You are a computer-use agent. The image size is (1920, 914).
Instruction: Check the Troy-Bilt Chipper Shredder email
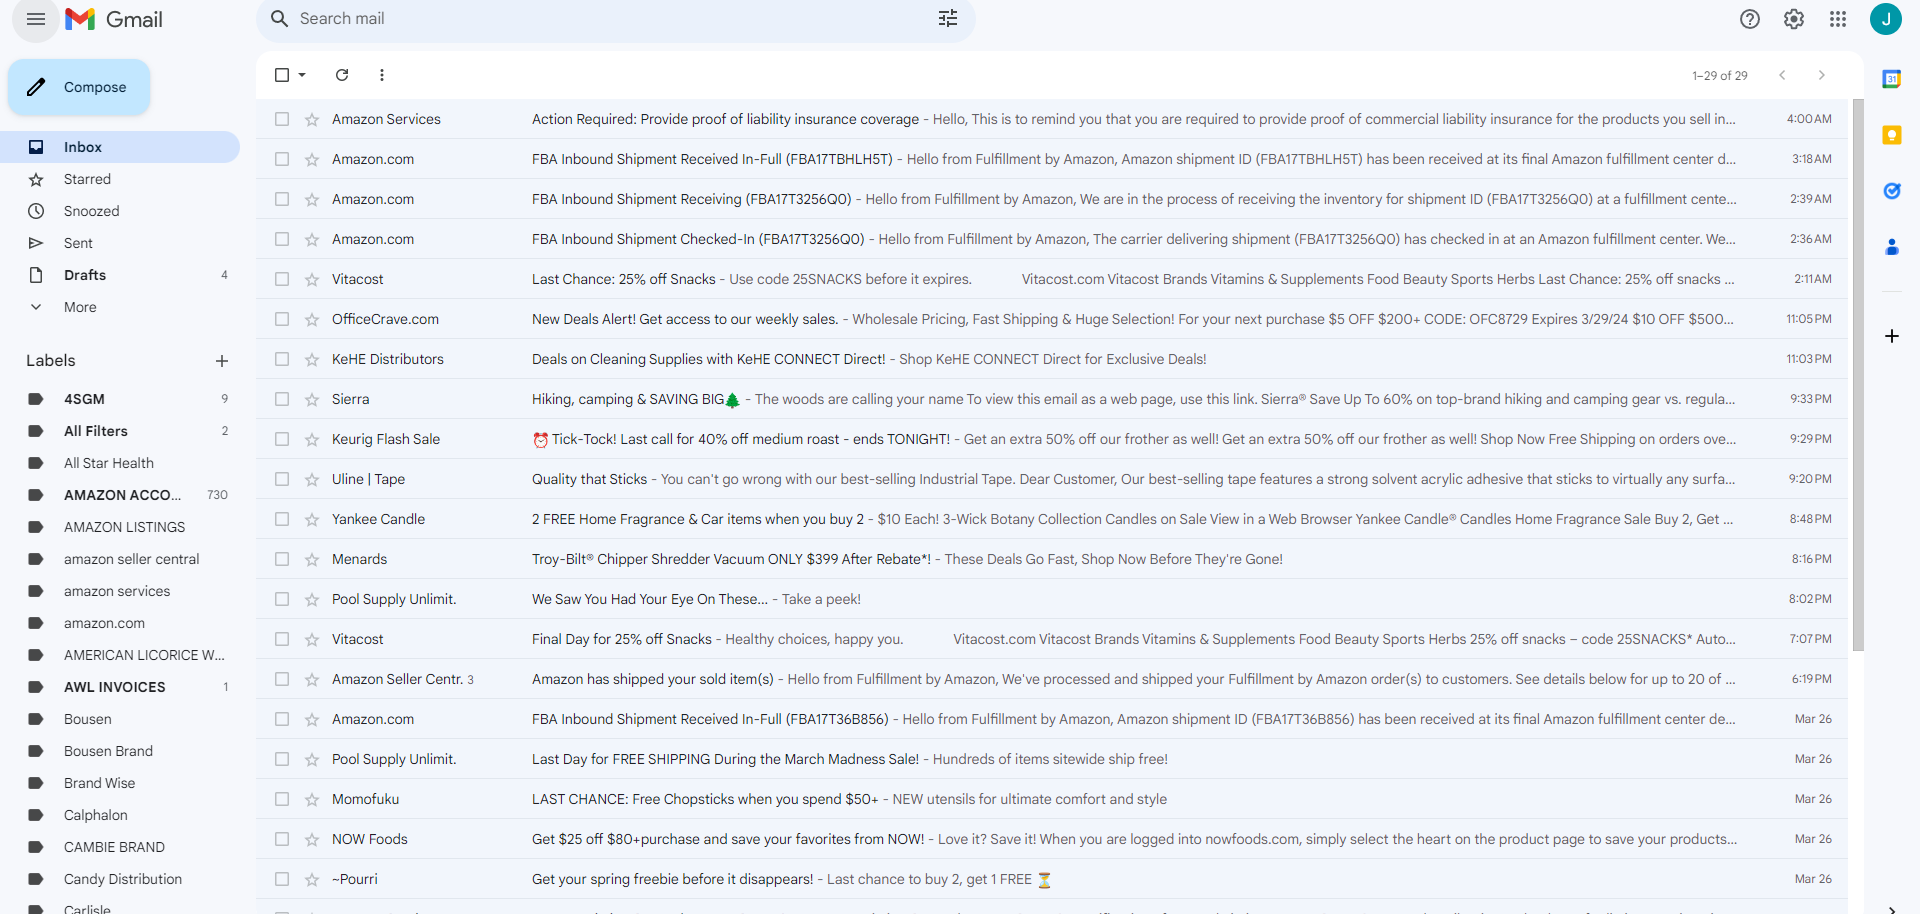coord(282,559)
